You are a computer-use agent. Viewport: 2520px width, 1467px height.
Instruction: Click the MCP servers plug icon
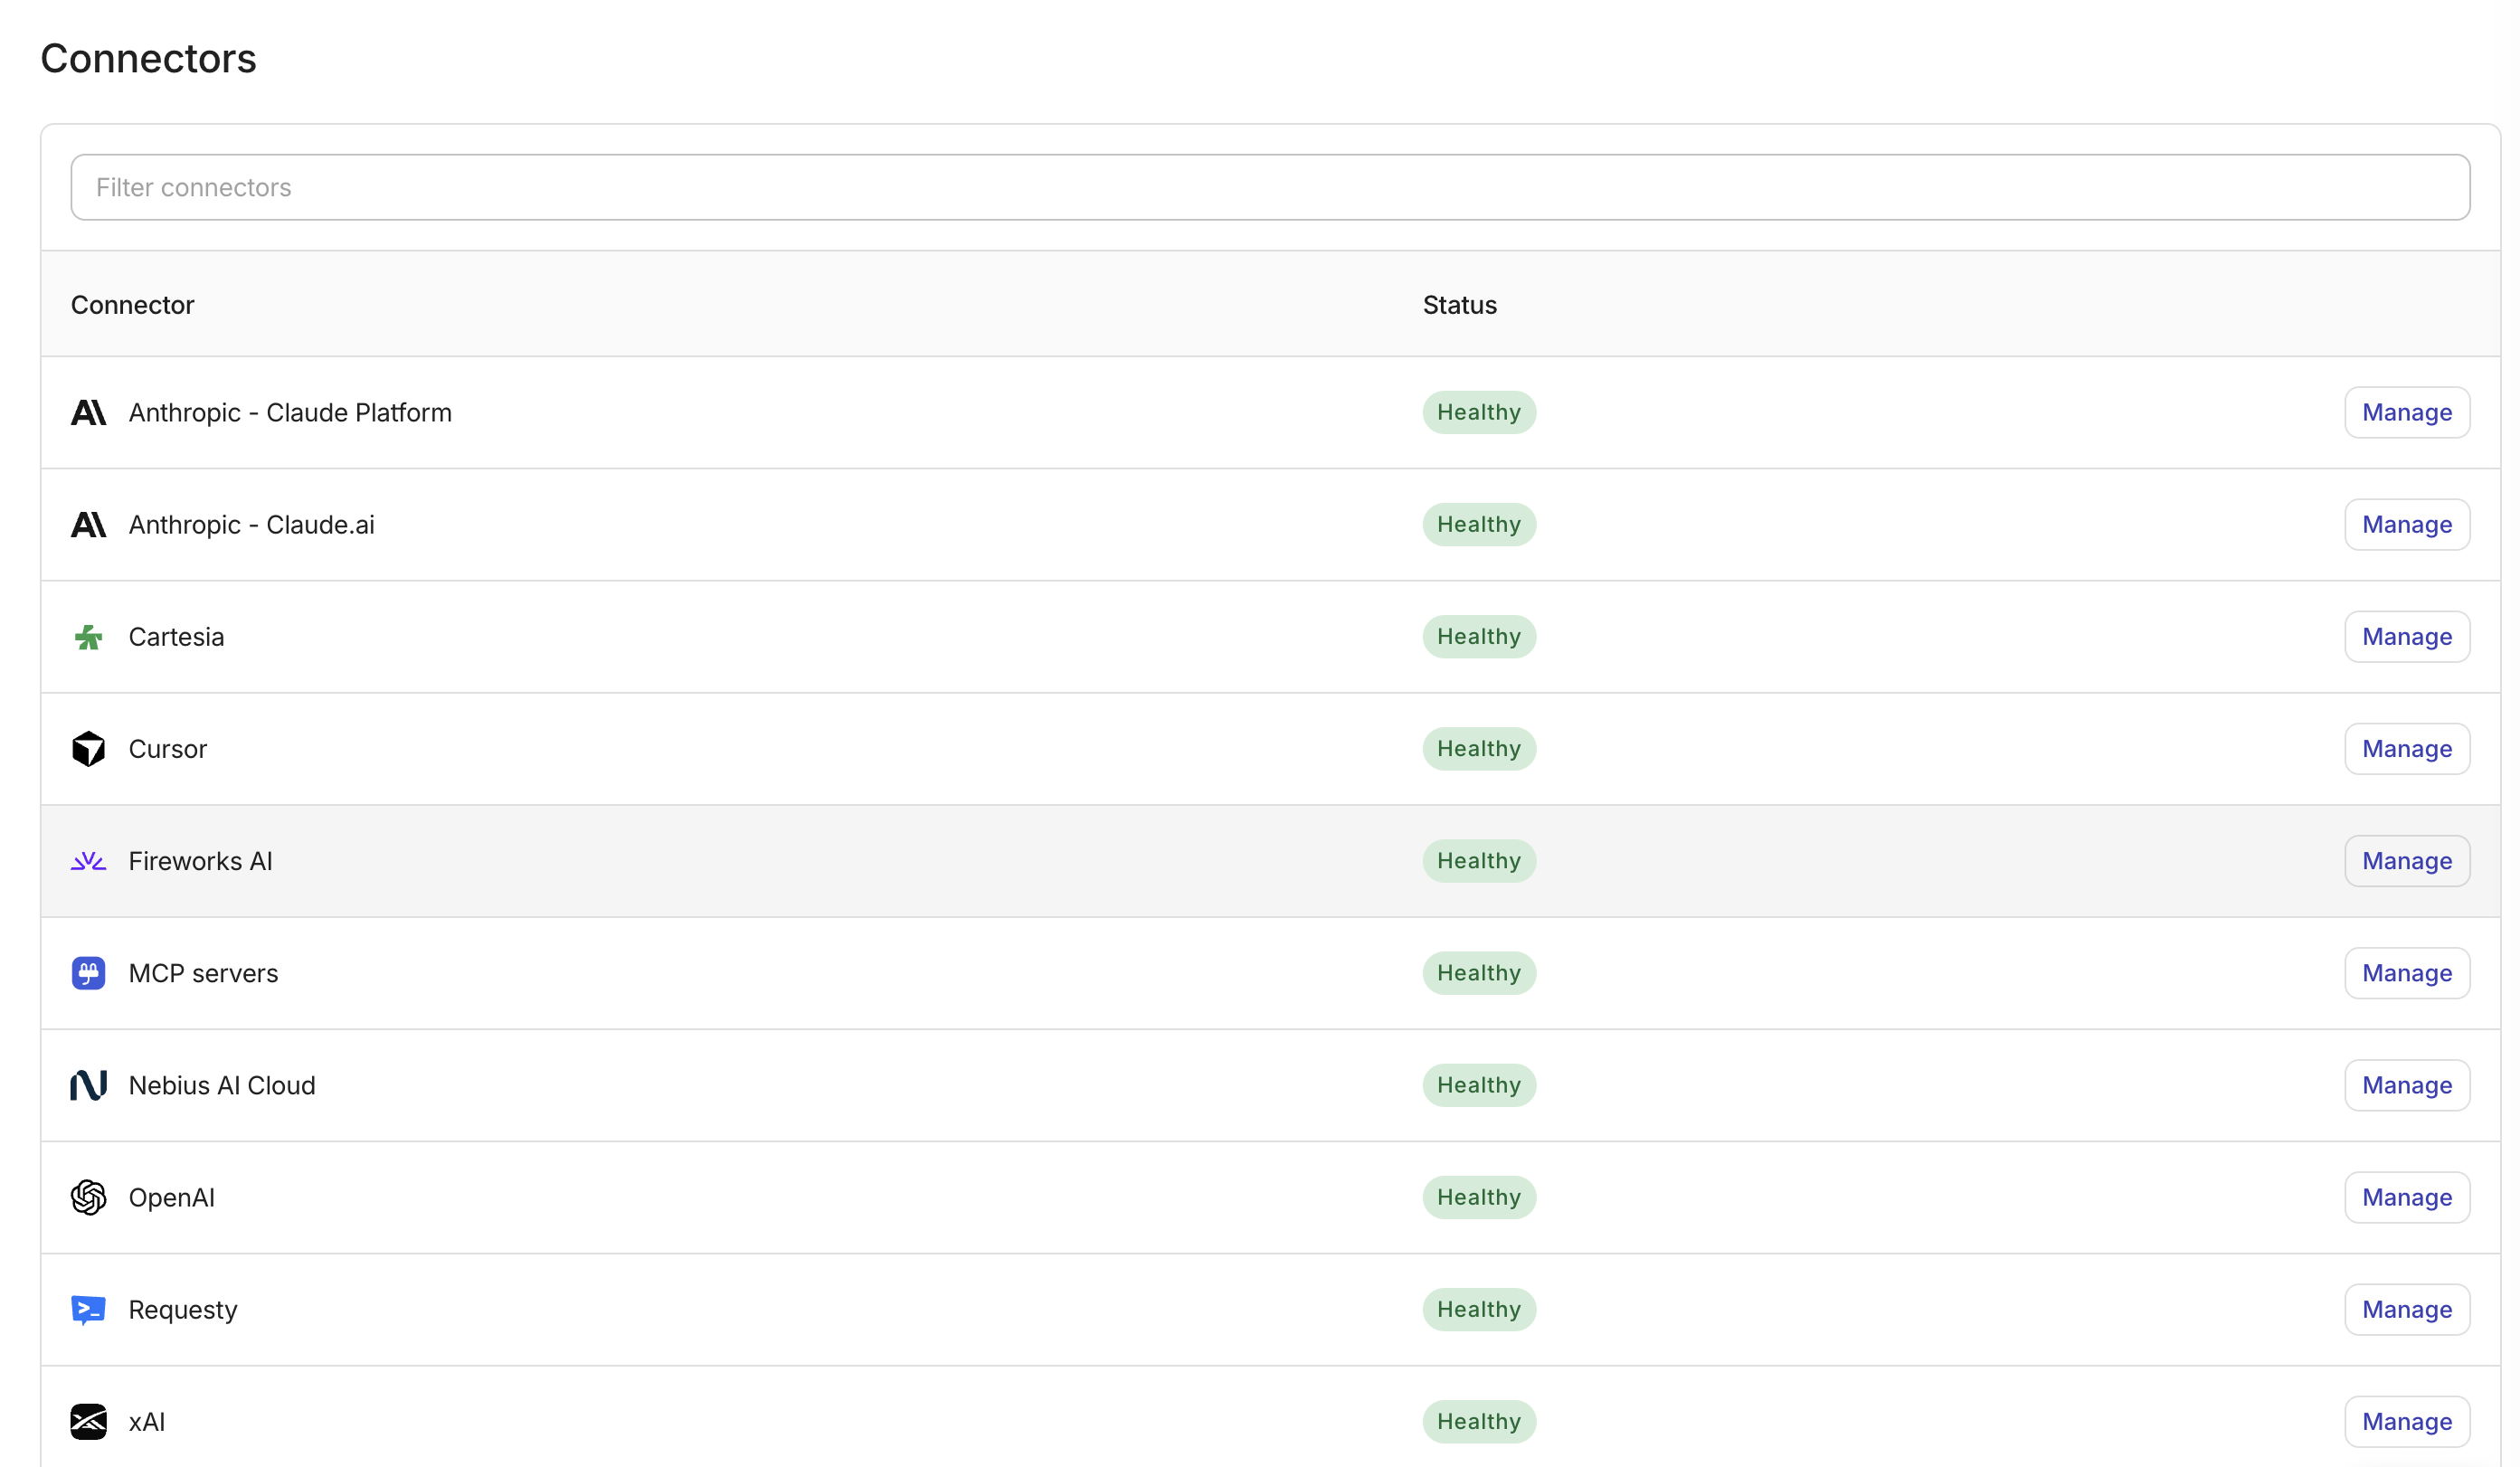[x=88, y=973]
